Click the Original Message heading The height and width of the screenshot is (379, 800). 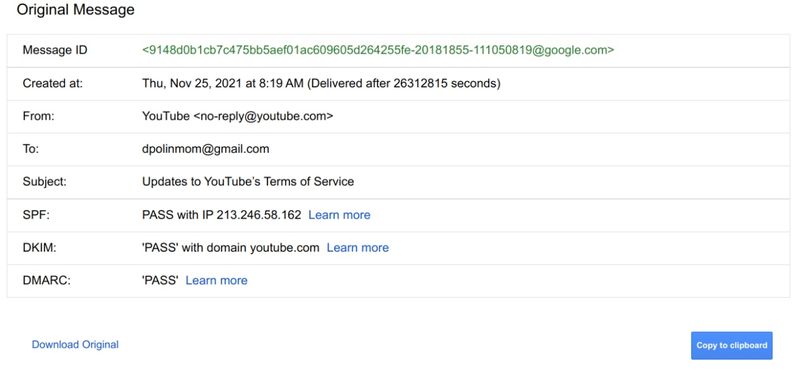(x=76, y=10)
